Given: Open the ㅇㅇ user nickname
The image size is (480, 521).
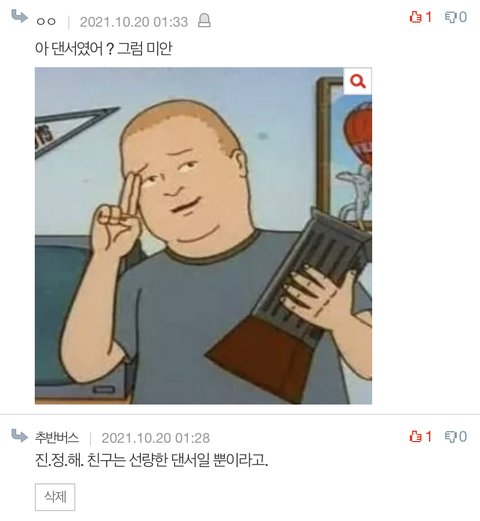Looking at the screenshot, I should [46, 22].
